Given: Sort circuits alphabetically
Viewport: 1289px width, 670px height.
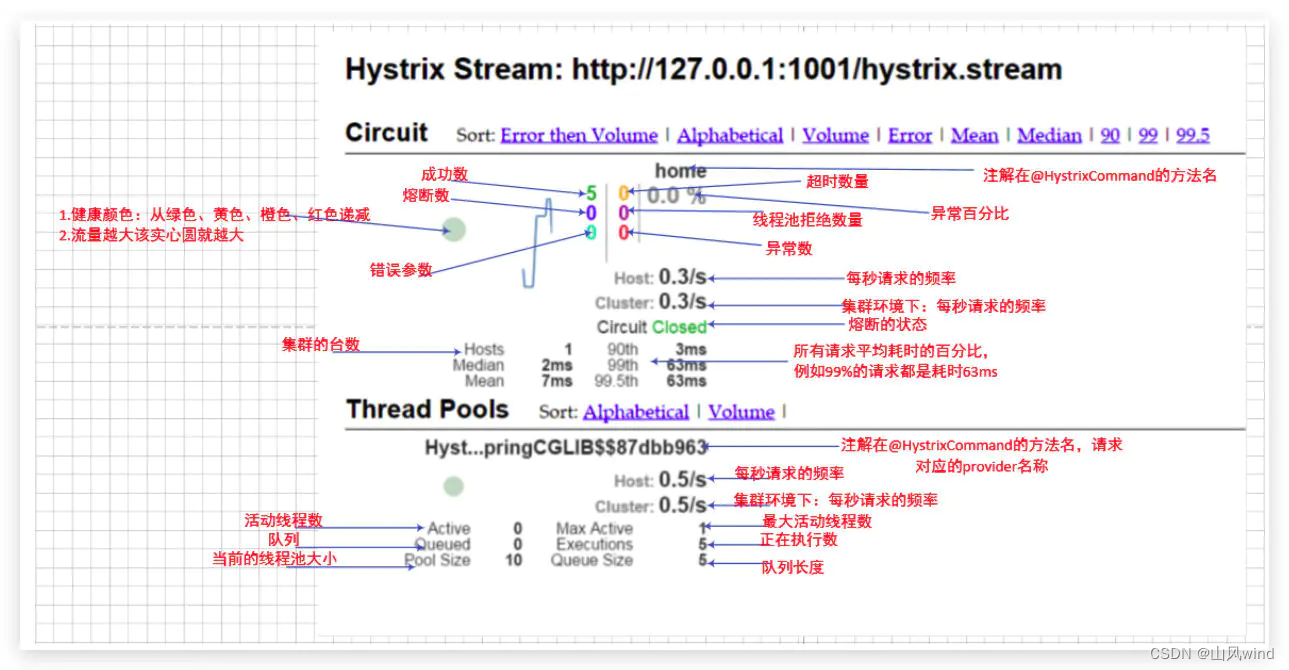Looking at the screenshot, I should tap(730, 135).
